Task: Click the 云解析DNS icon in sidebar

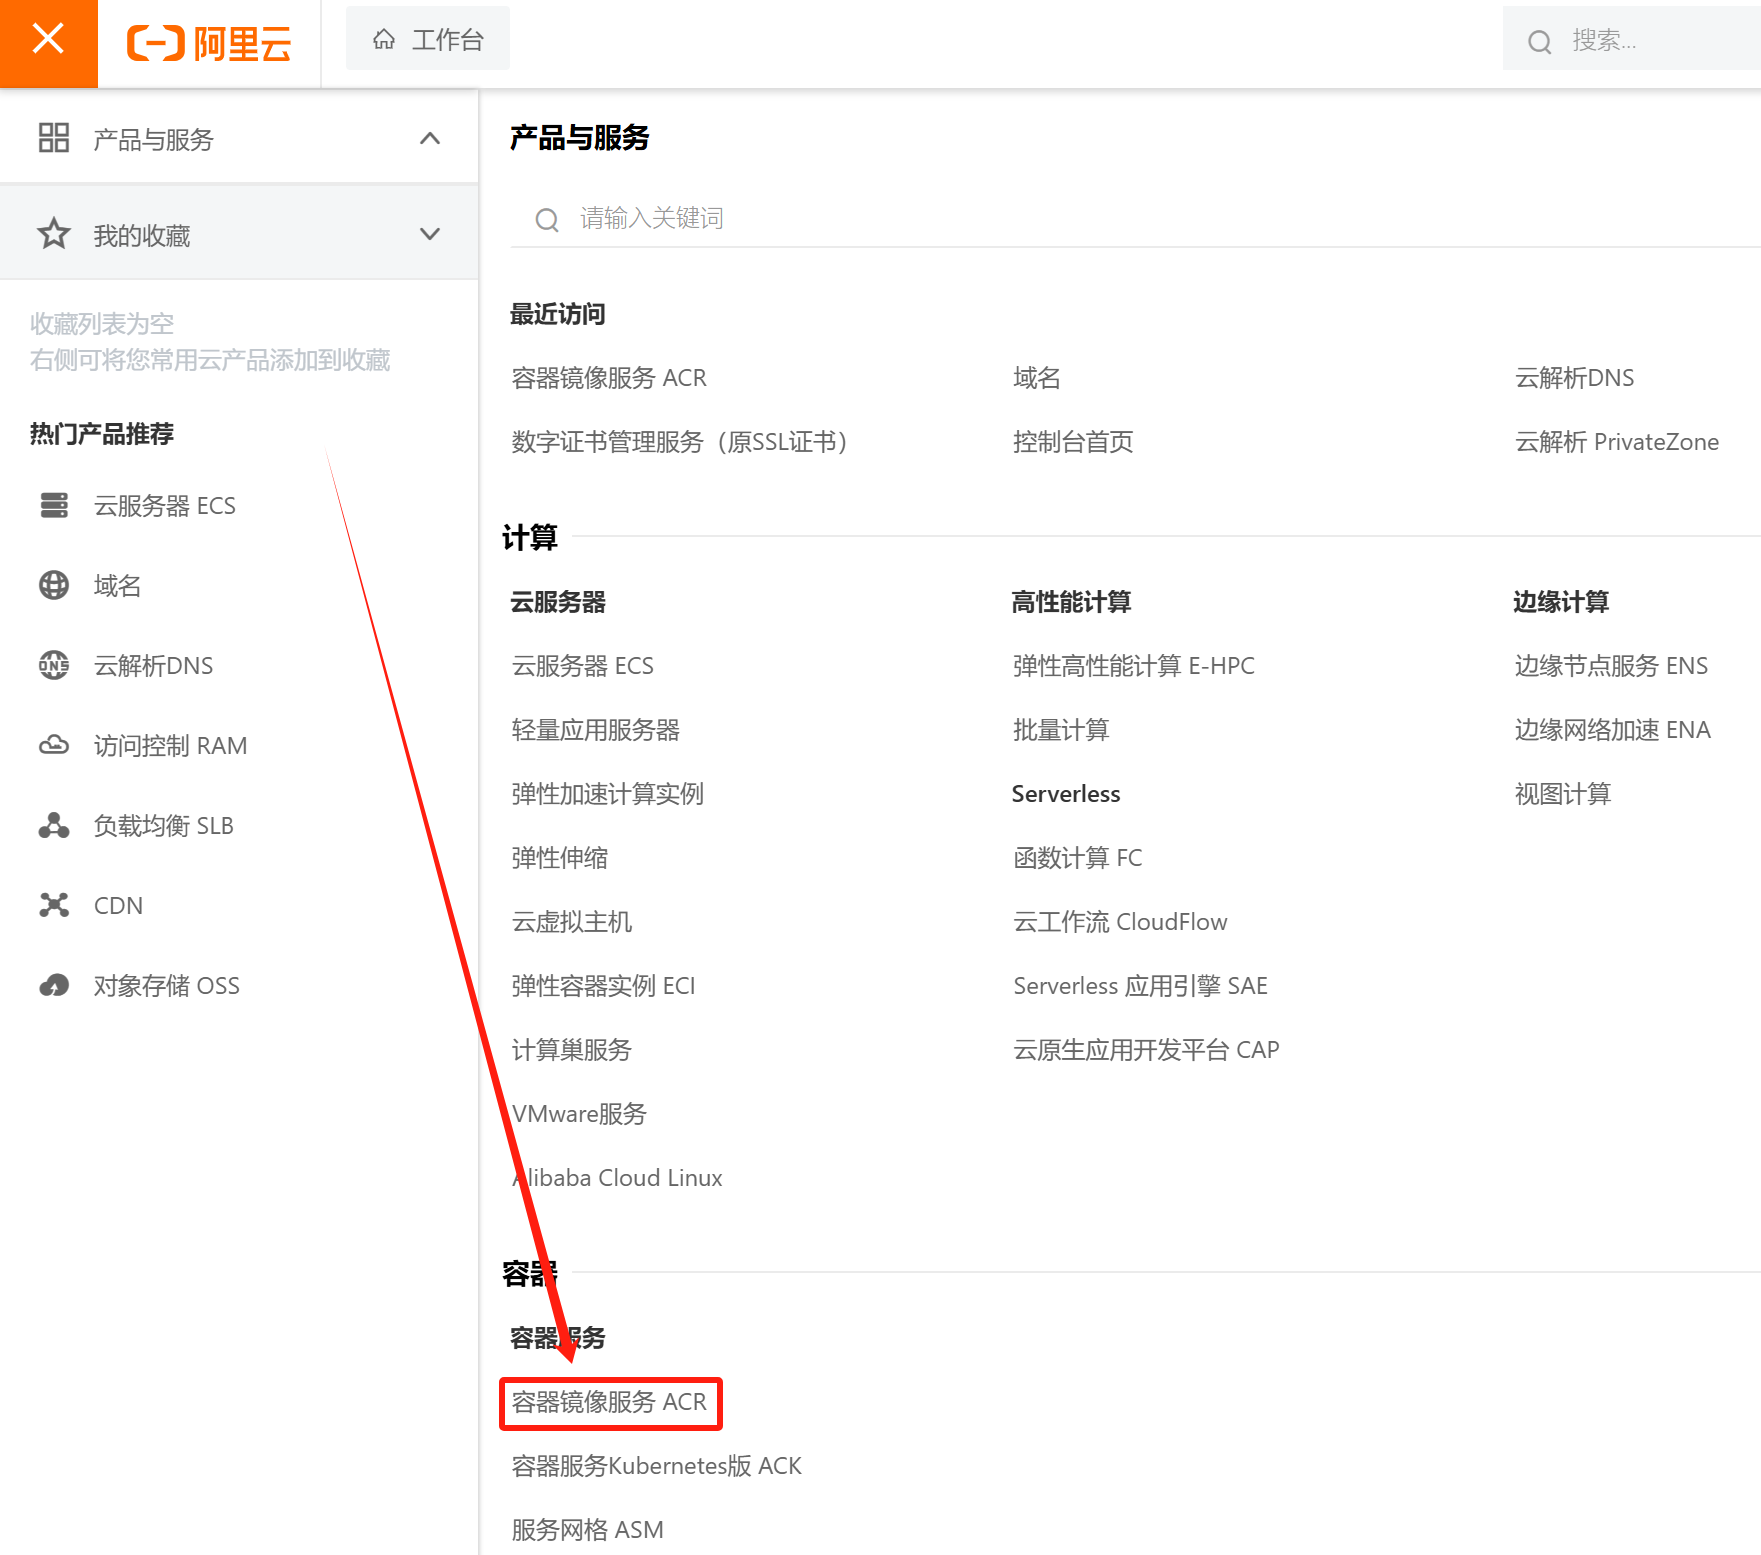Action: point(54,666)
